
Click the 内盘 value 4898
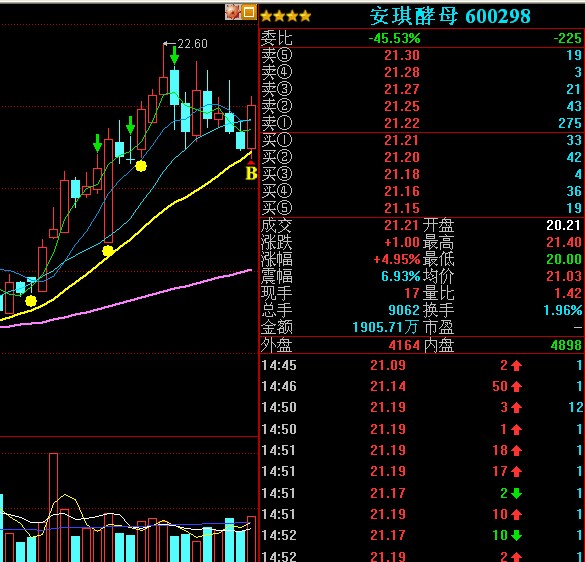566,345
